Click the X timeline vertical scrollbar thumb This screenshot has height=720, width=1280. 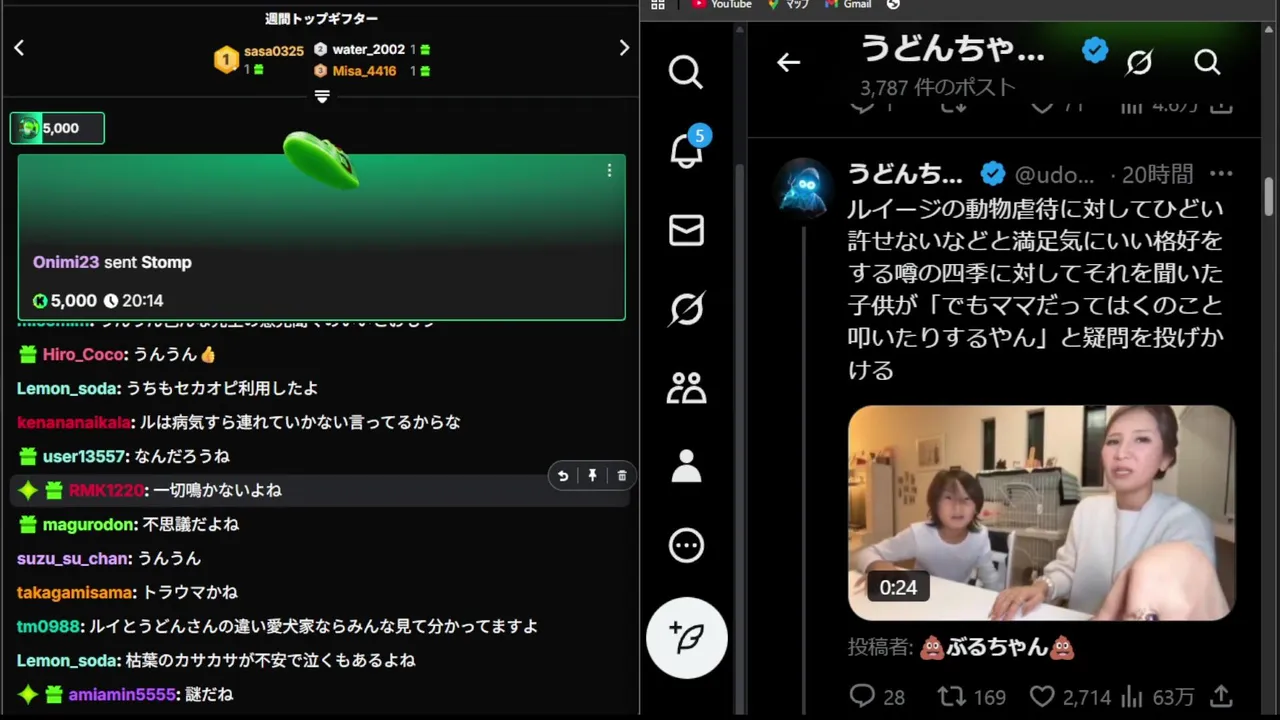click(1269, 197)
